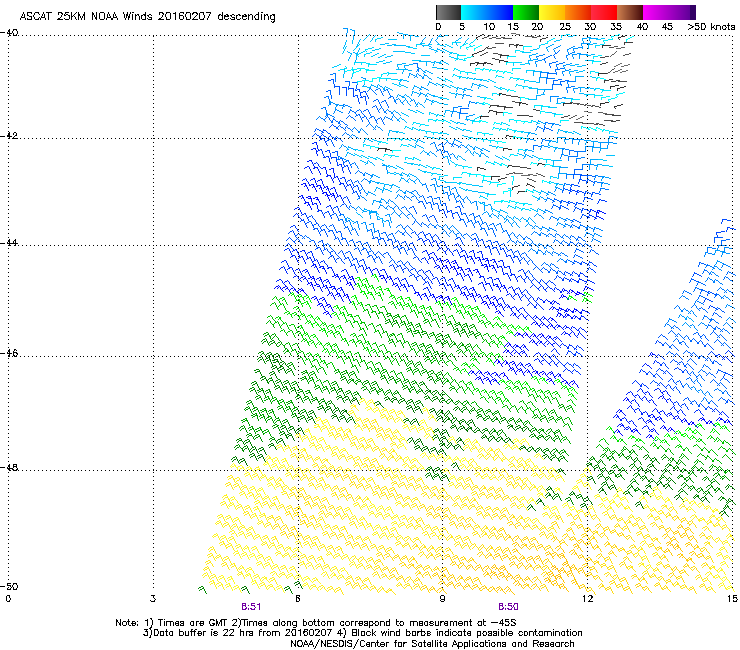Image resolution: width=740 pixels, height=650 pixels.
Task: Click the '30' label under the color legend
Action: coord(590,27)
